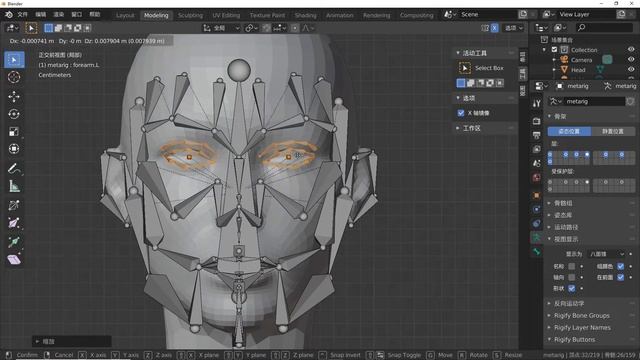Open the Help menu
The height and width of the screenshot is (360, 640).
click(x=95, y=15)
